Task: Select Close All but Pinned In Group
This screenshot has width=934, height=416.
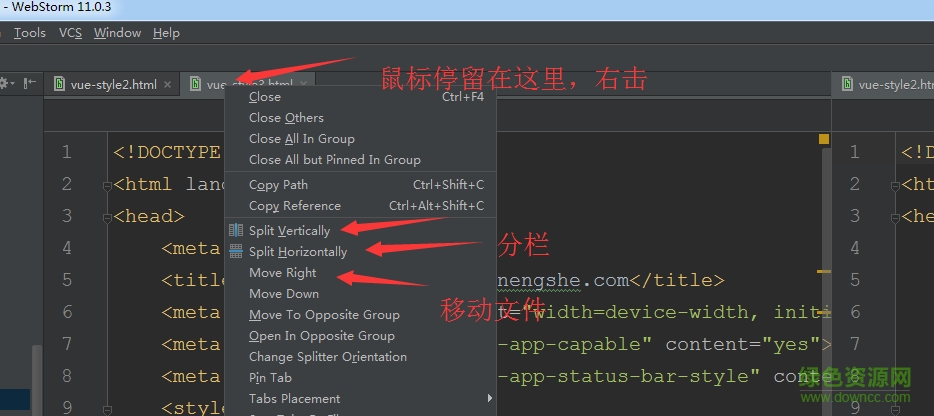Action: (360, 160)
